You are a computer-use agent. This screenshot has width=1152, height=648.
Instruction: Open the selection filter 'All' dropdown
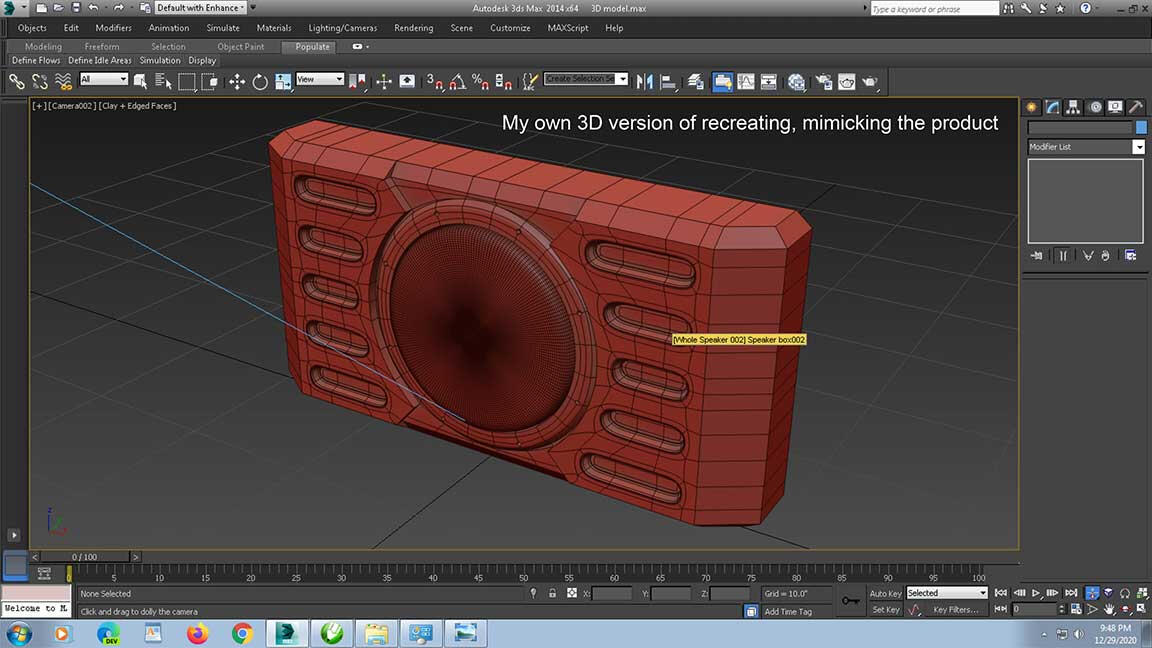point(104,79)
